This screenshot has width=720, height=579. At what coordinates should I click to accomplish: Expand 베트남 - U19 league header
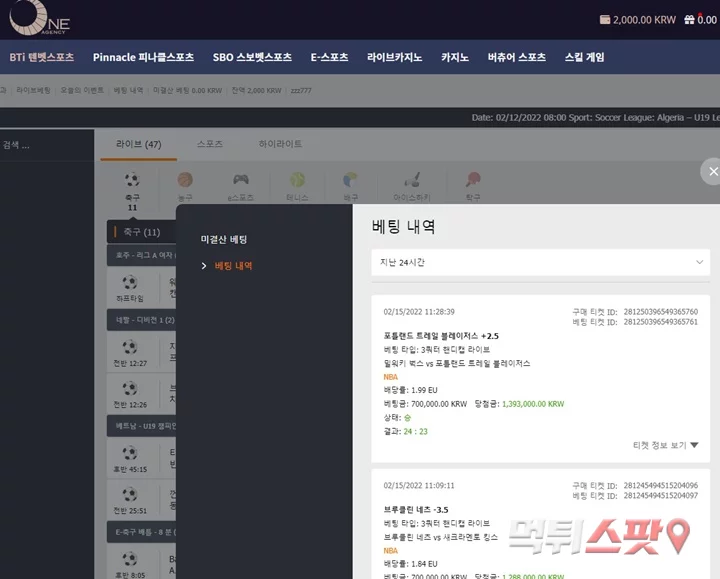click(x=141, y=426)
